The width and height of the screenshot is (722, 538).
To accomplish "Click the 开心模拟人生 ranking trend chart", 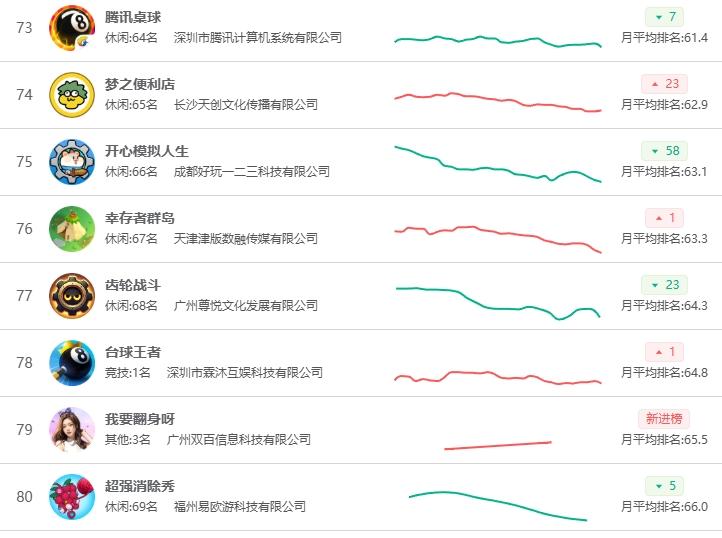I will tap(498, 164).
